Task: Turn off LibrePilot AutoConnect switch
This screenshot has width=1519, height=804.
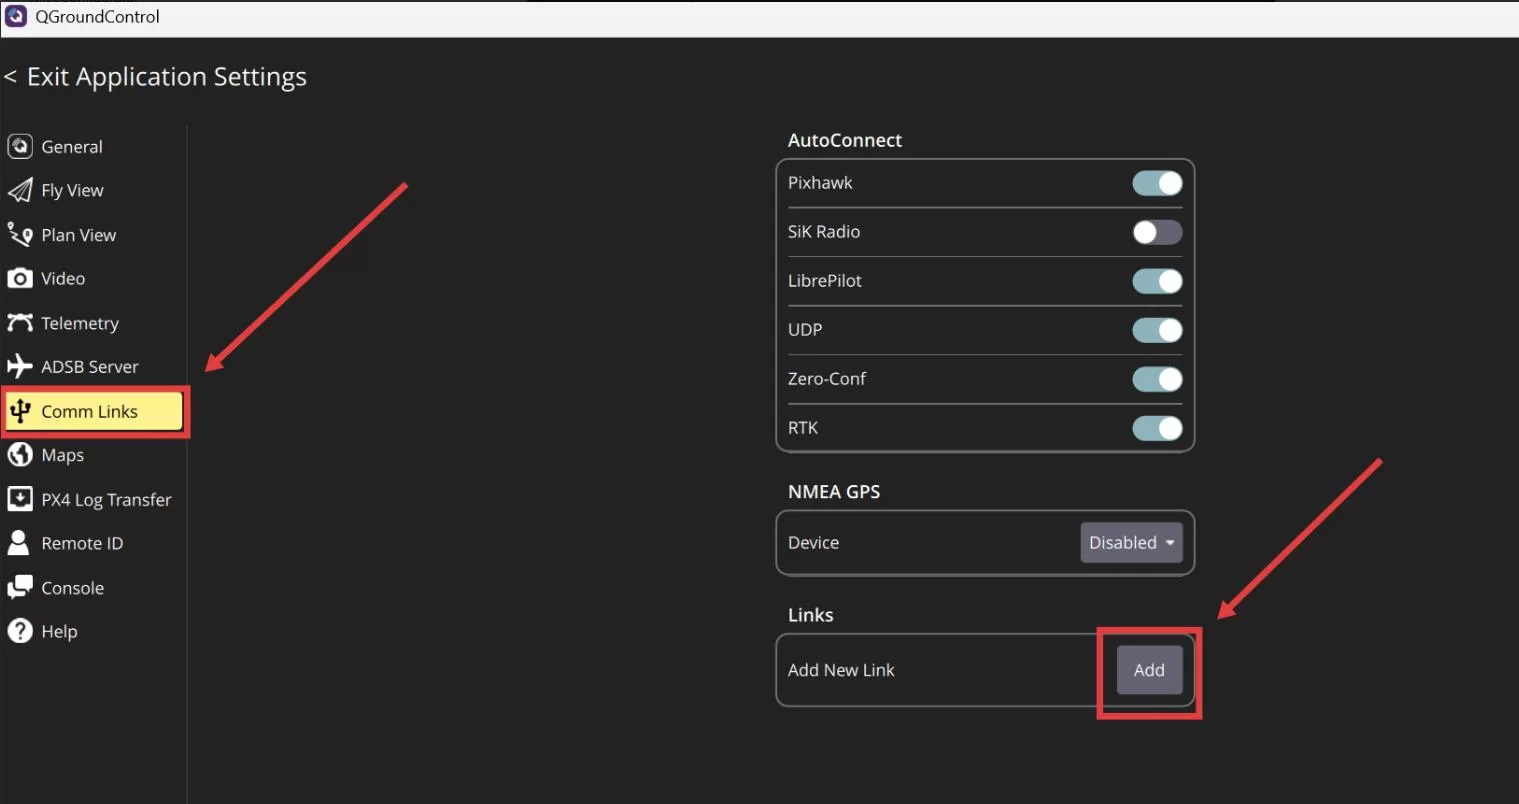Action: 1157,281
